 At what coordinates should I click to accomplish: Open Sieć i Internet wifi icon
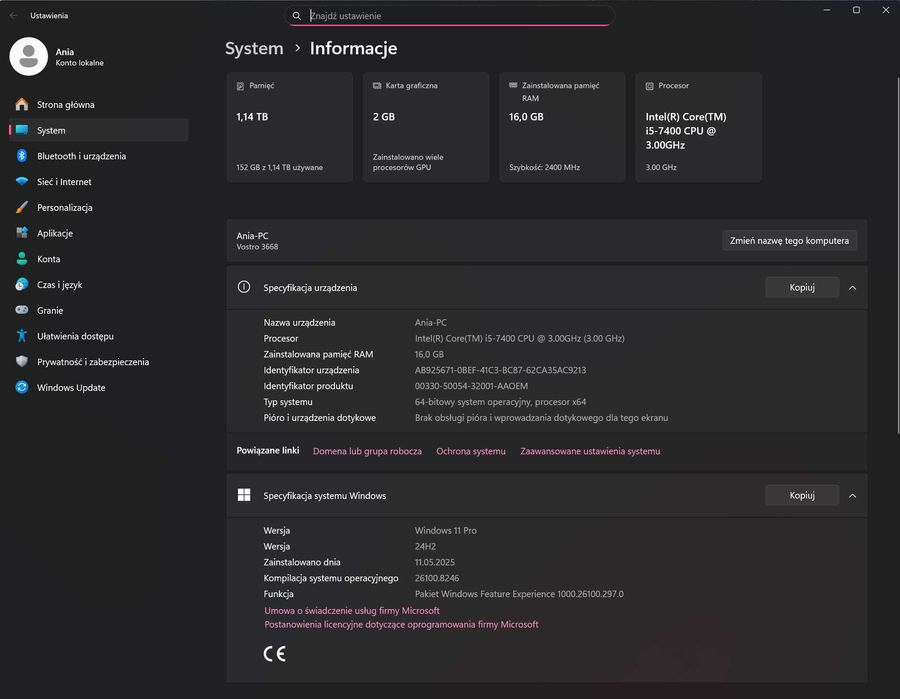22,181
